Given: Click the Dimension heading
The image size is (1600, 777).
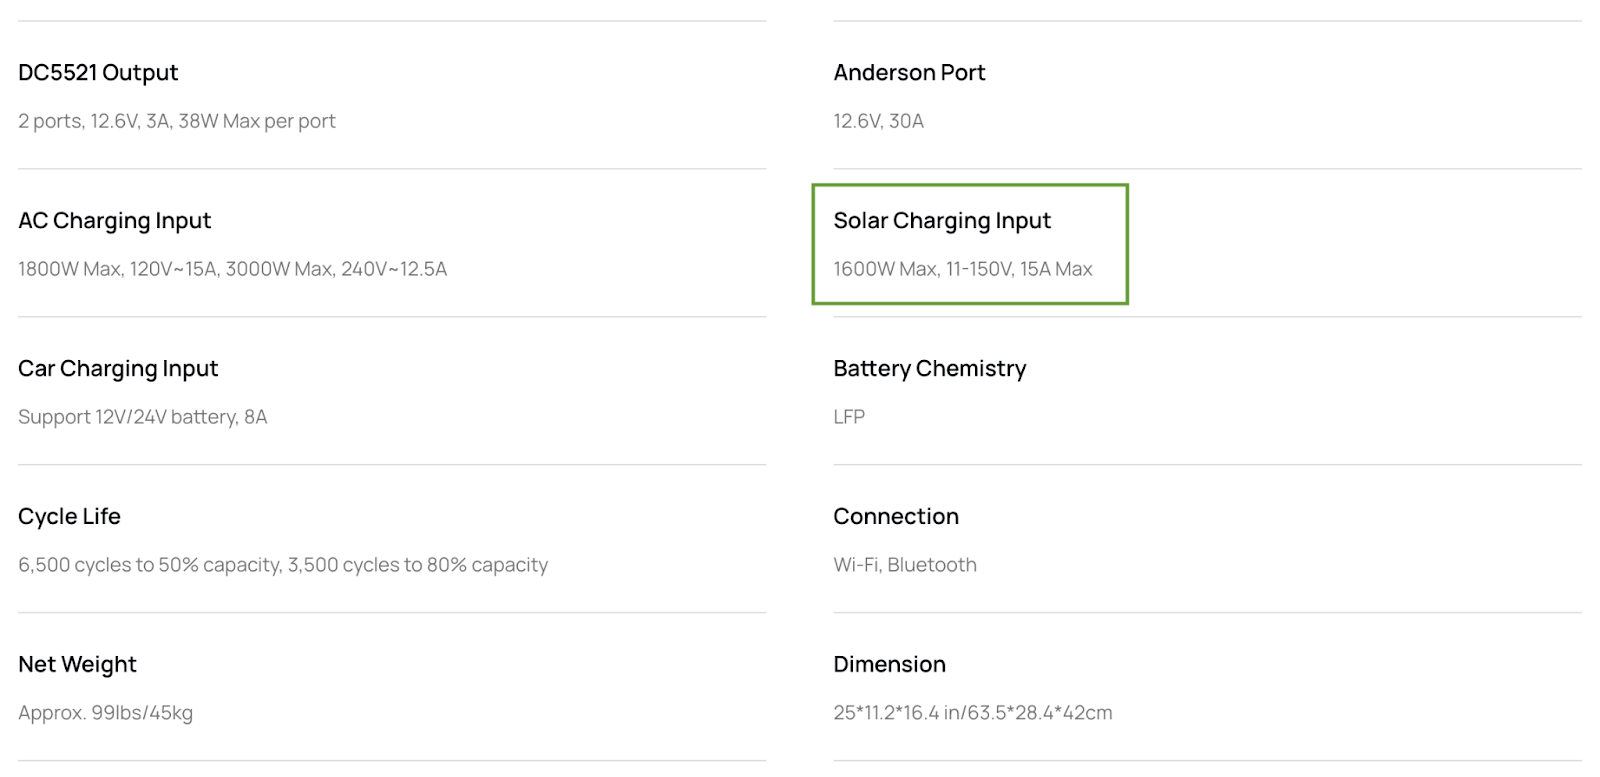Looking at the screenshot, I should pos(890,665).
